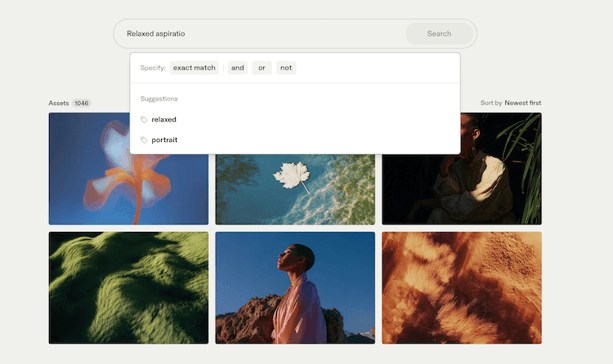Click the "Assets" label
Viewport: 613px width, 364px height.
(59, 103)
